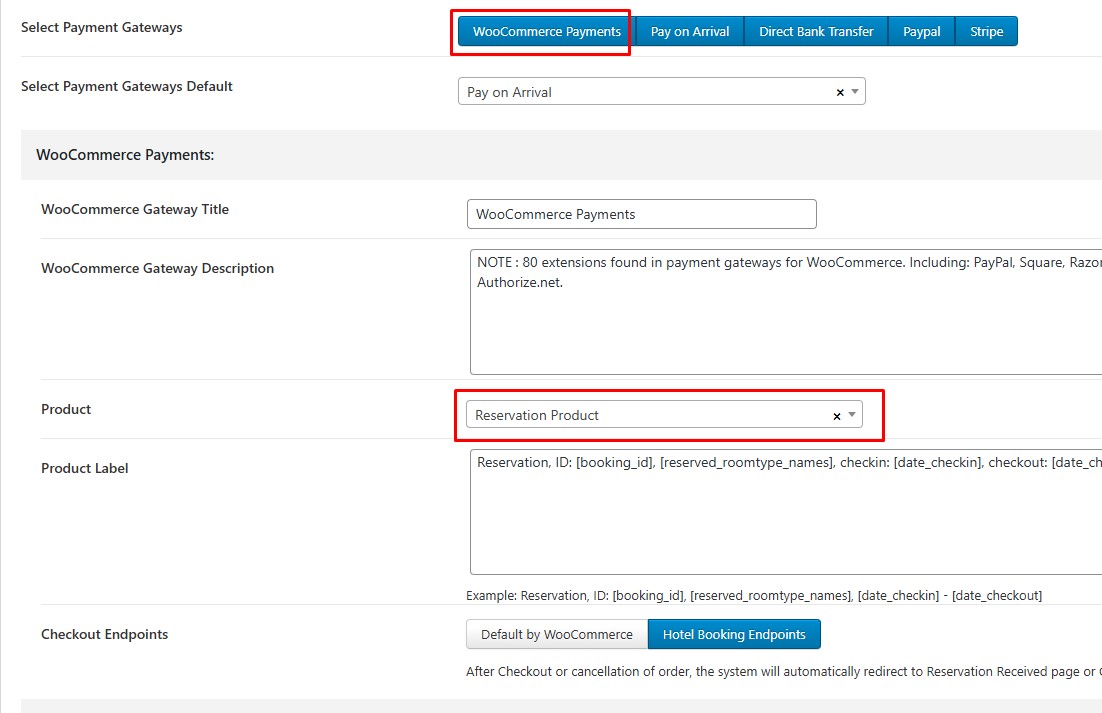Click the WooCommerce Payments section header
This screenshot has height=713, width=1102.
(125, 155)
